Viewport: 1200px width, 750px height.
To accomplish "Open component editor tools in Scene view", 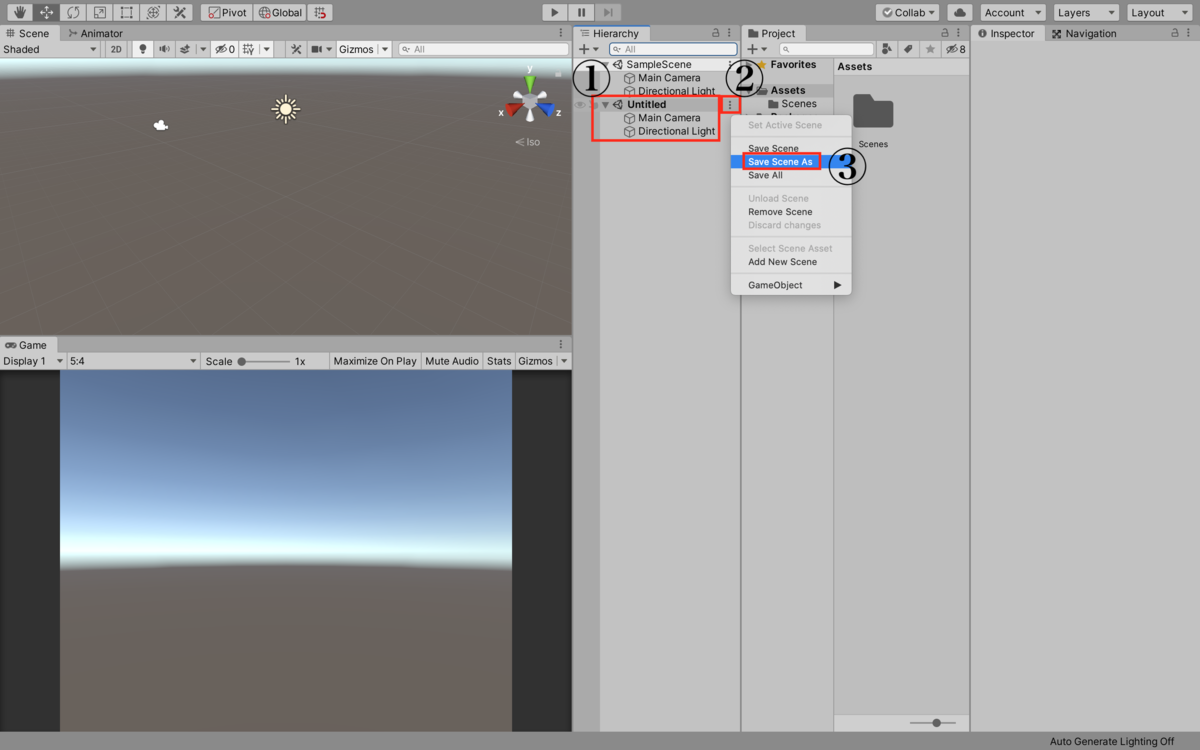I will [x=296, y=49].
